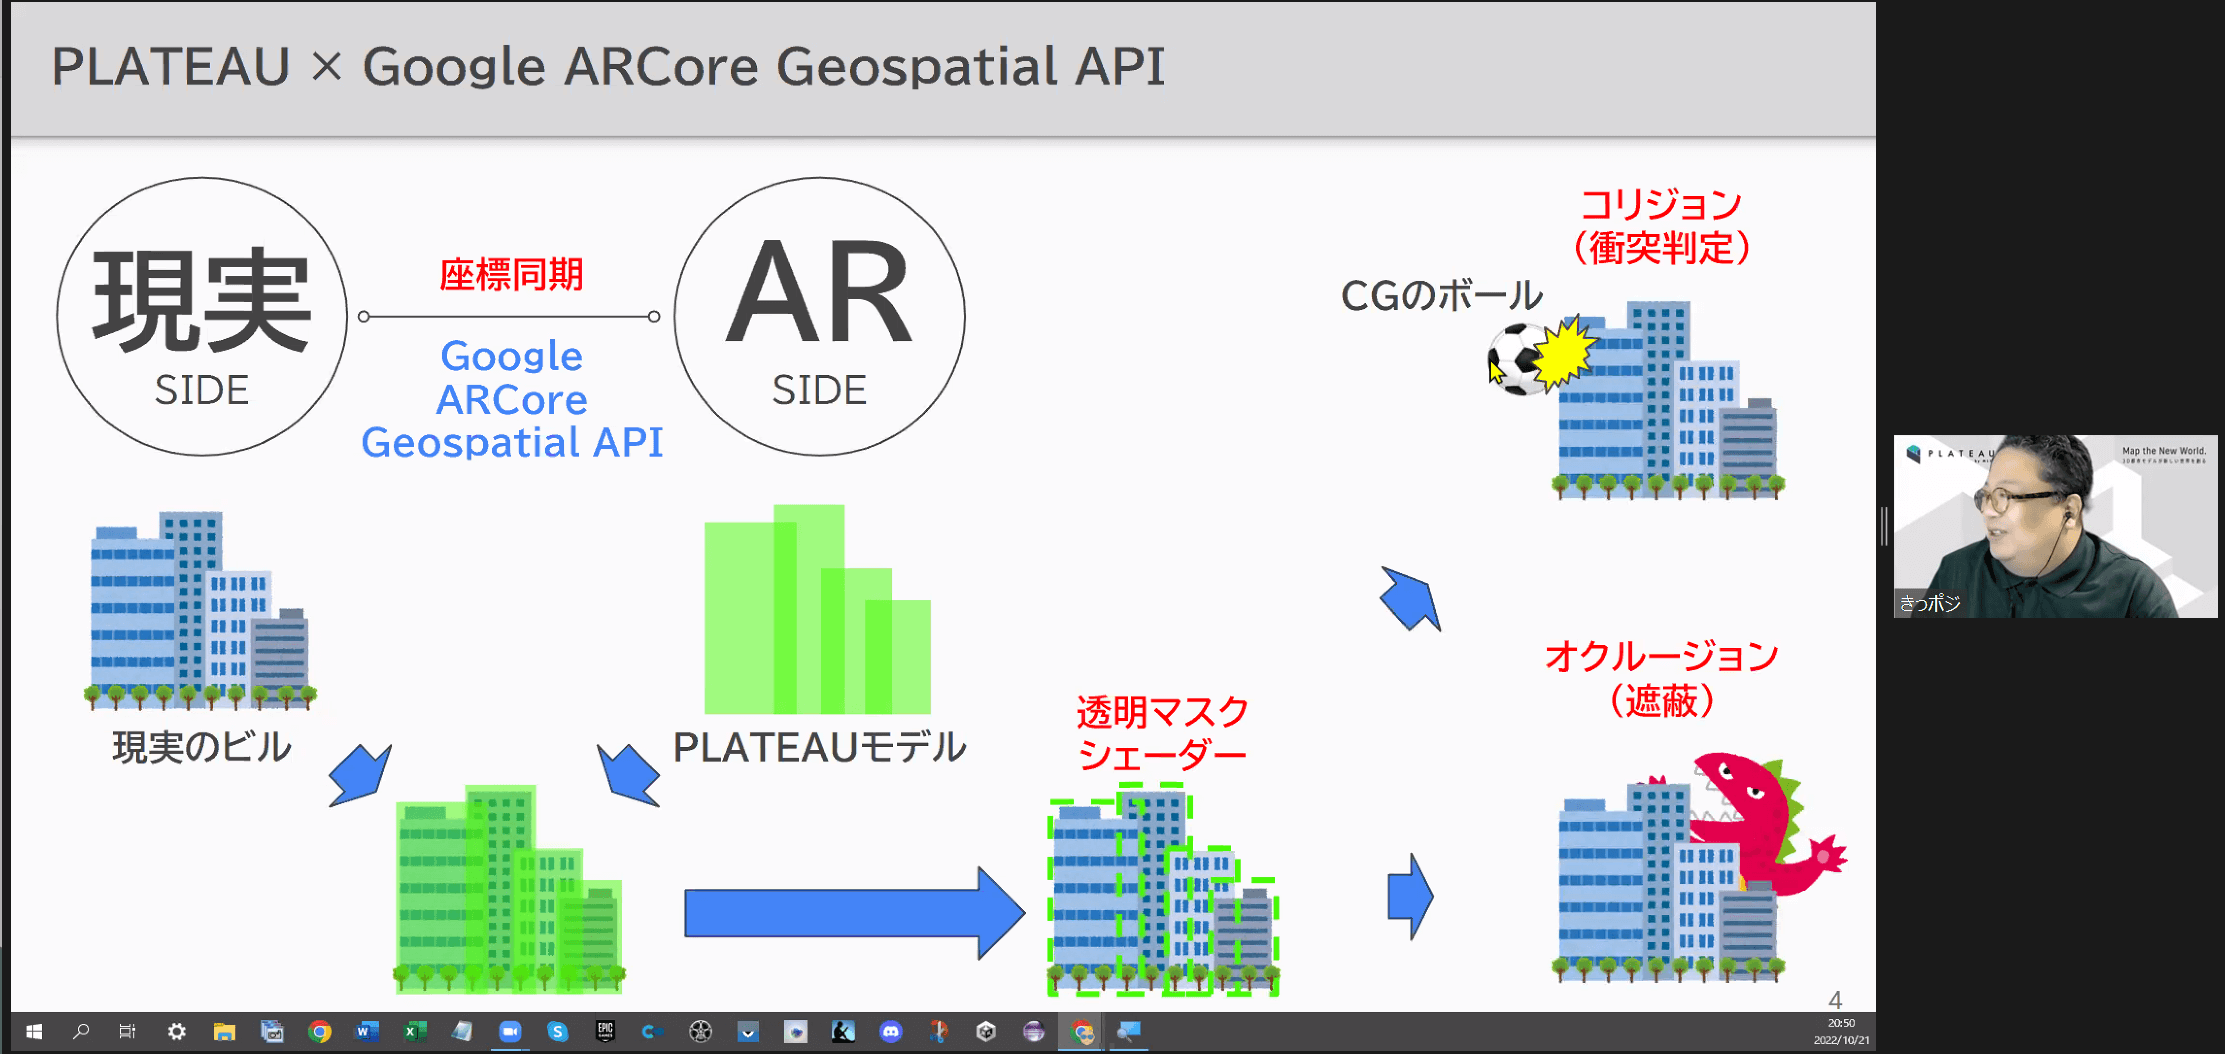Launch the Epic Games launcher icon

(605, 1031)
